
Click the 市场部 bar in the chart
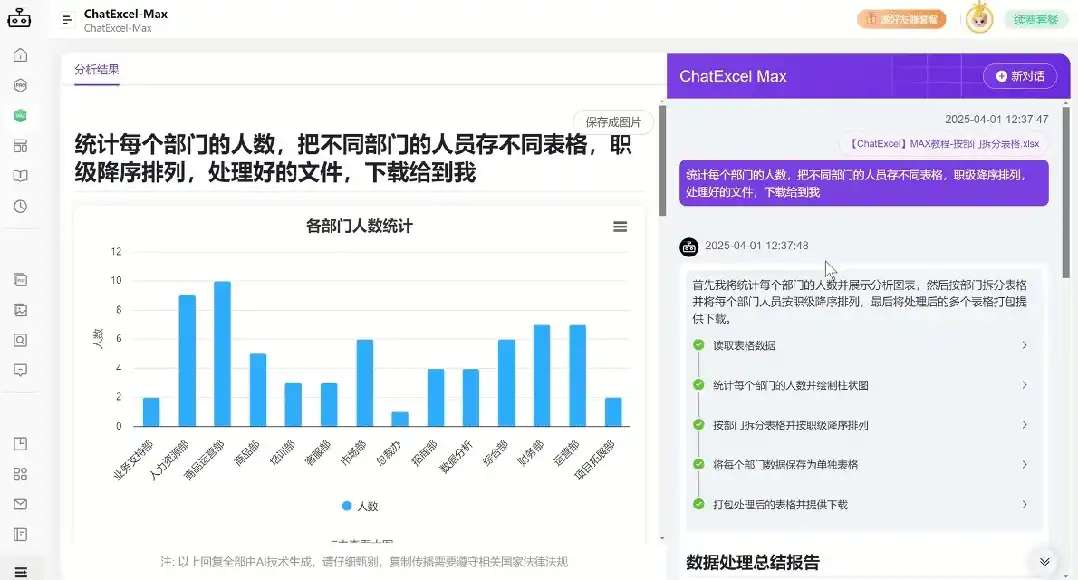click(364, 383)
